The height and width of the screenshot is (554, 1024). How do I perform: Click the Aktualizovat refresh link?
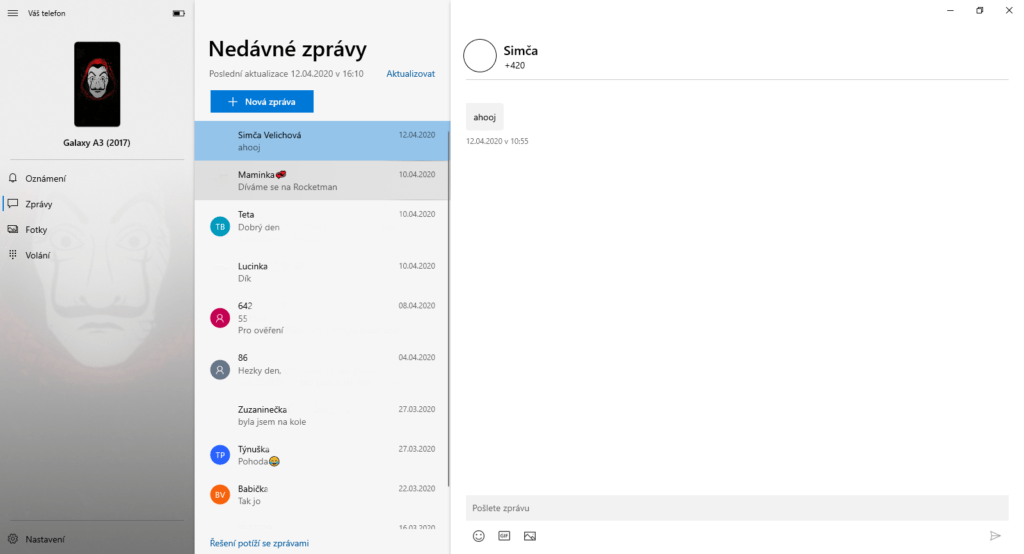pyautogui.click(x=410, y=74)
